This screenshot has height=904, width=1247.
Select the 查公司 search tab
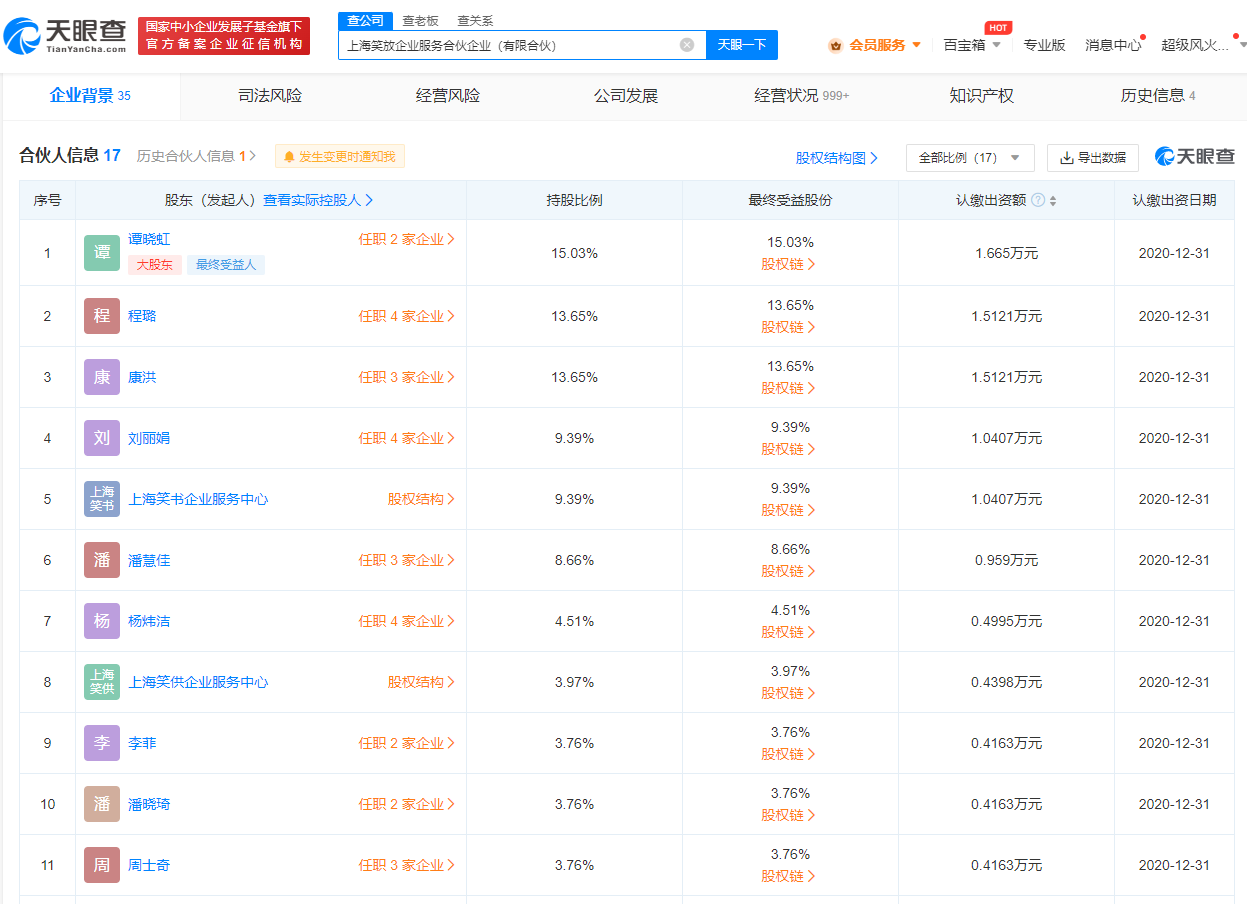pos(365,21)
